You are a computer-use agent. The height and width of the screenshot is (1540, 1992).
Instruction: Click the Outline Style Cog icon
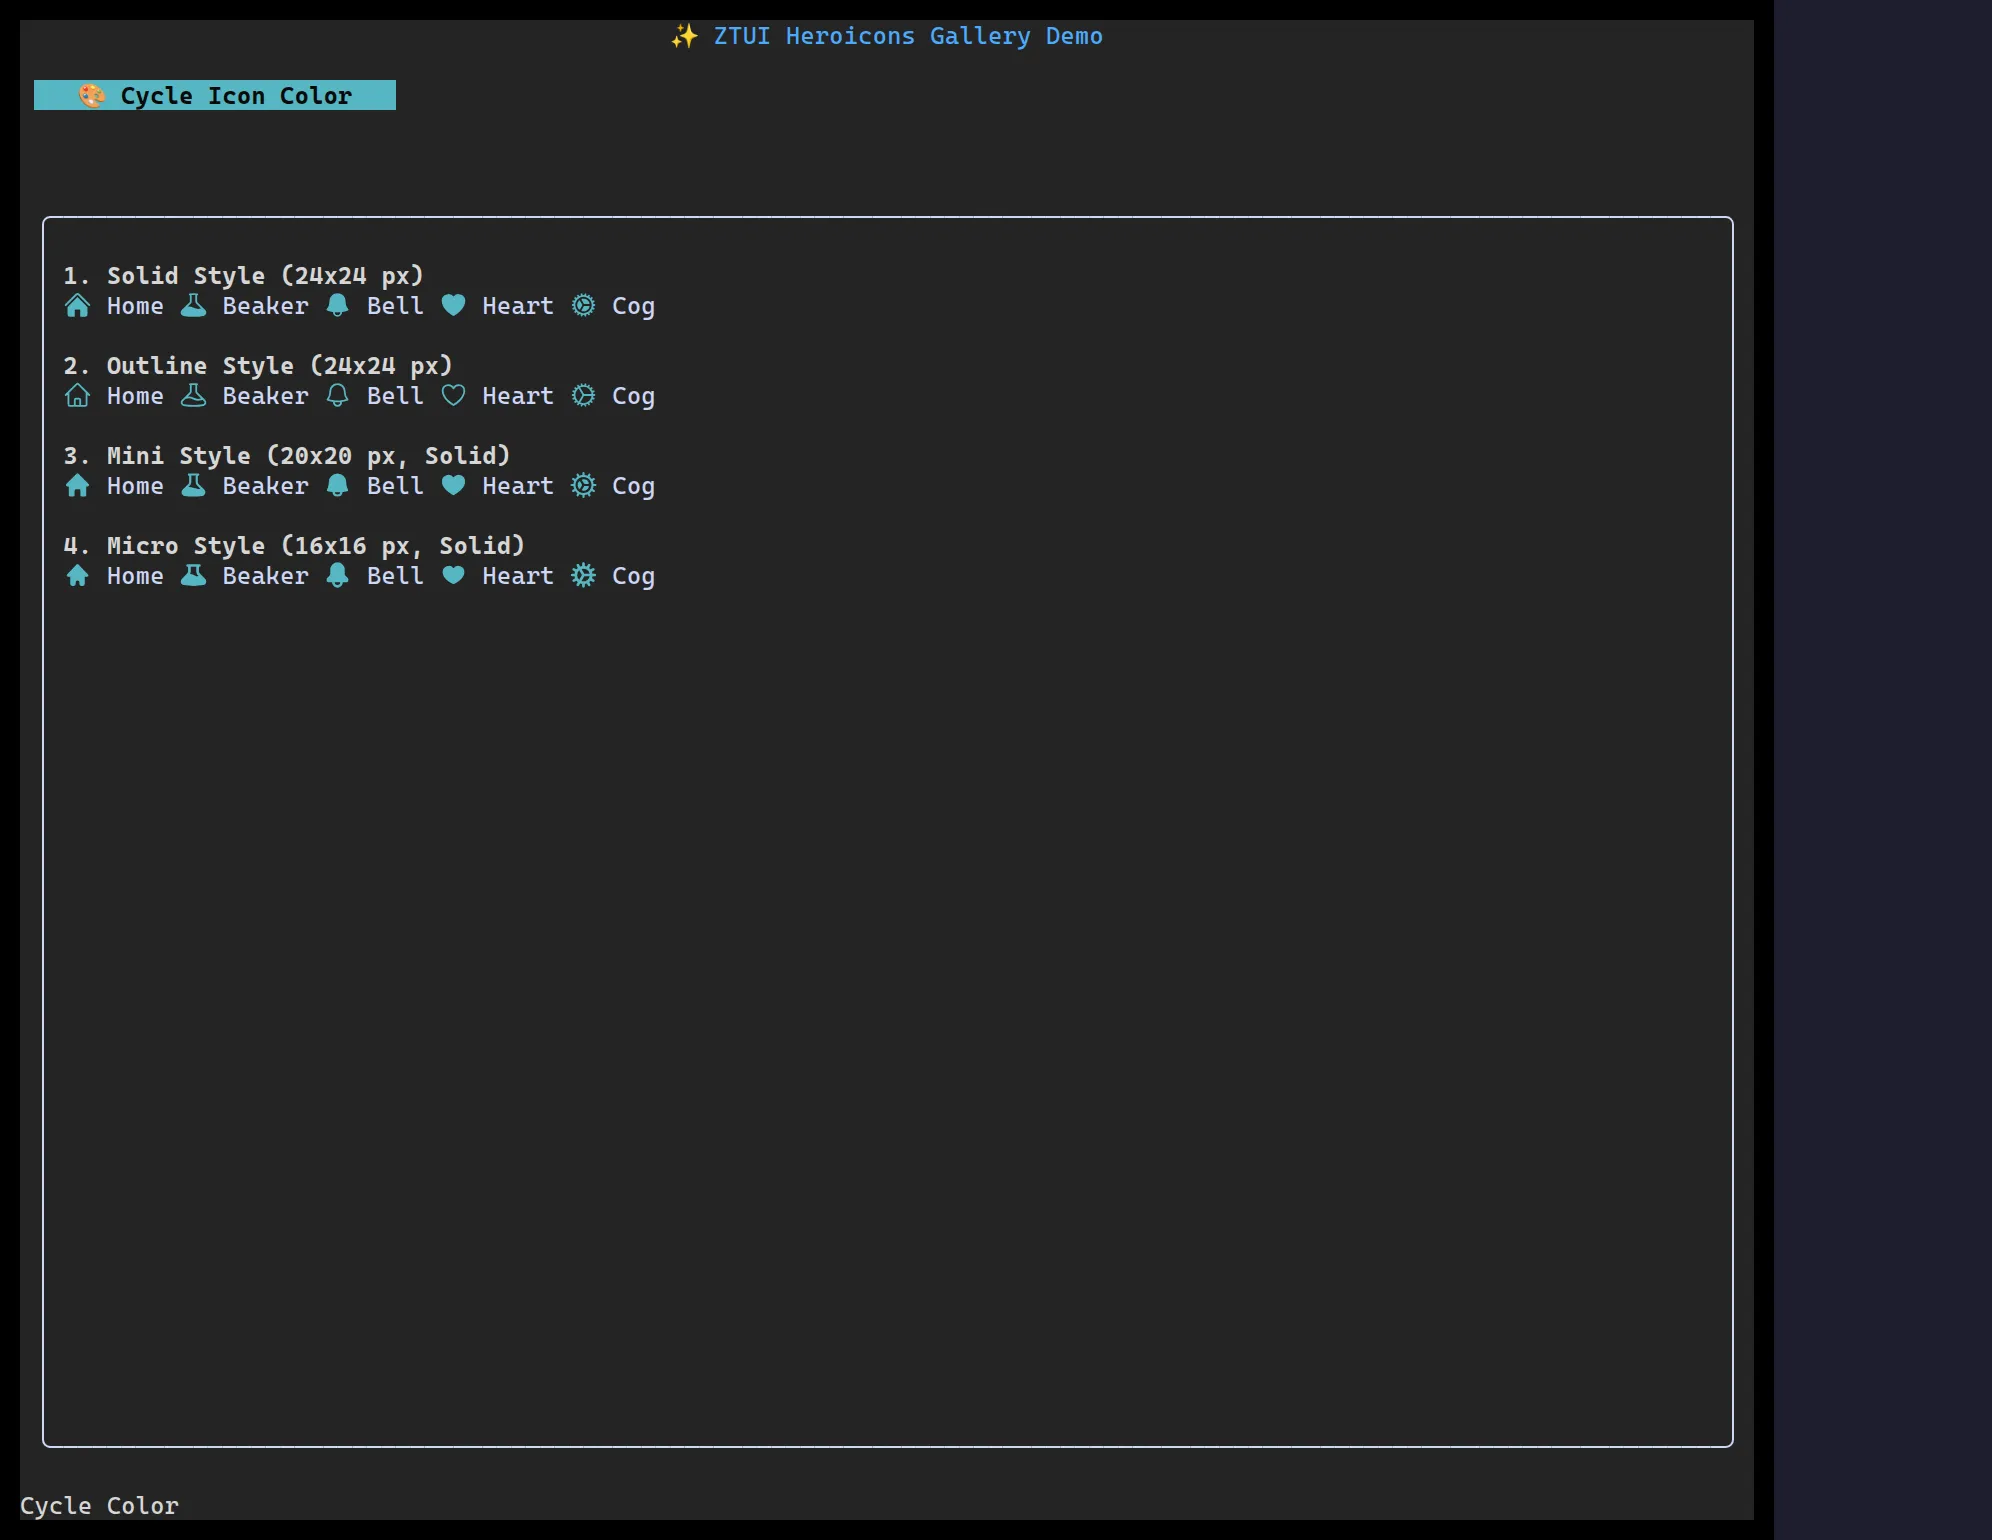click(x=583, y=395)
